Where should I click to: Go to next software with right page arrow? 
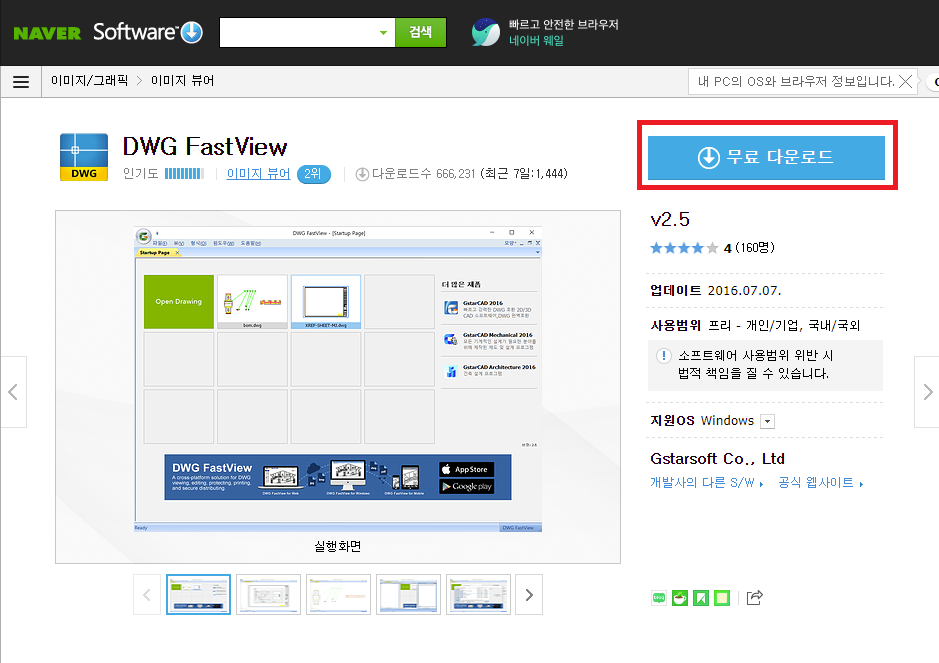pyautogui.click(x=927, y=392)
